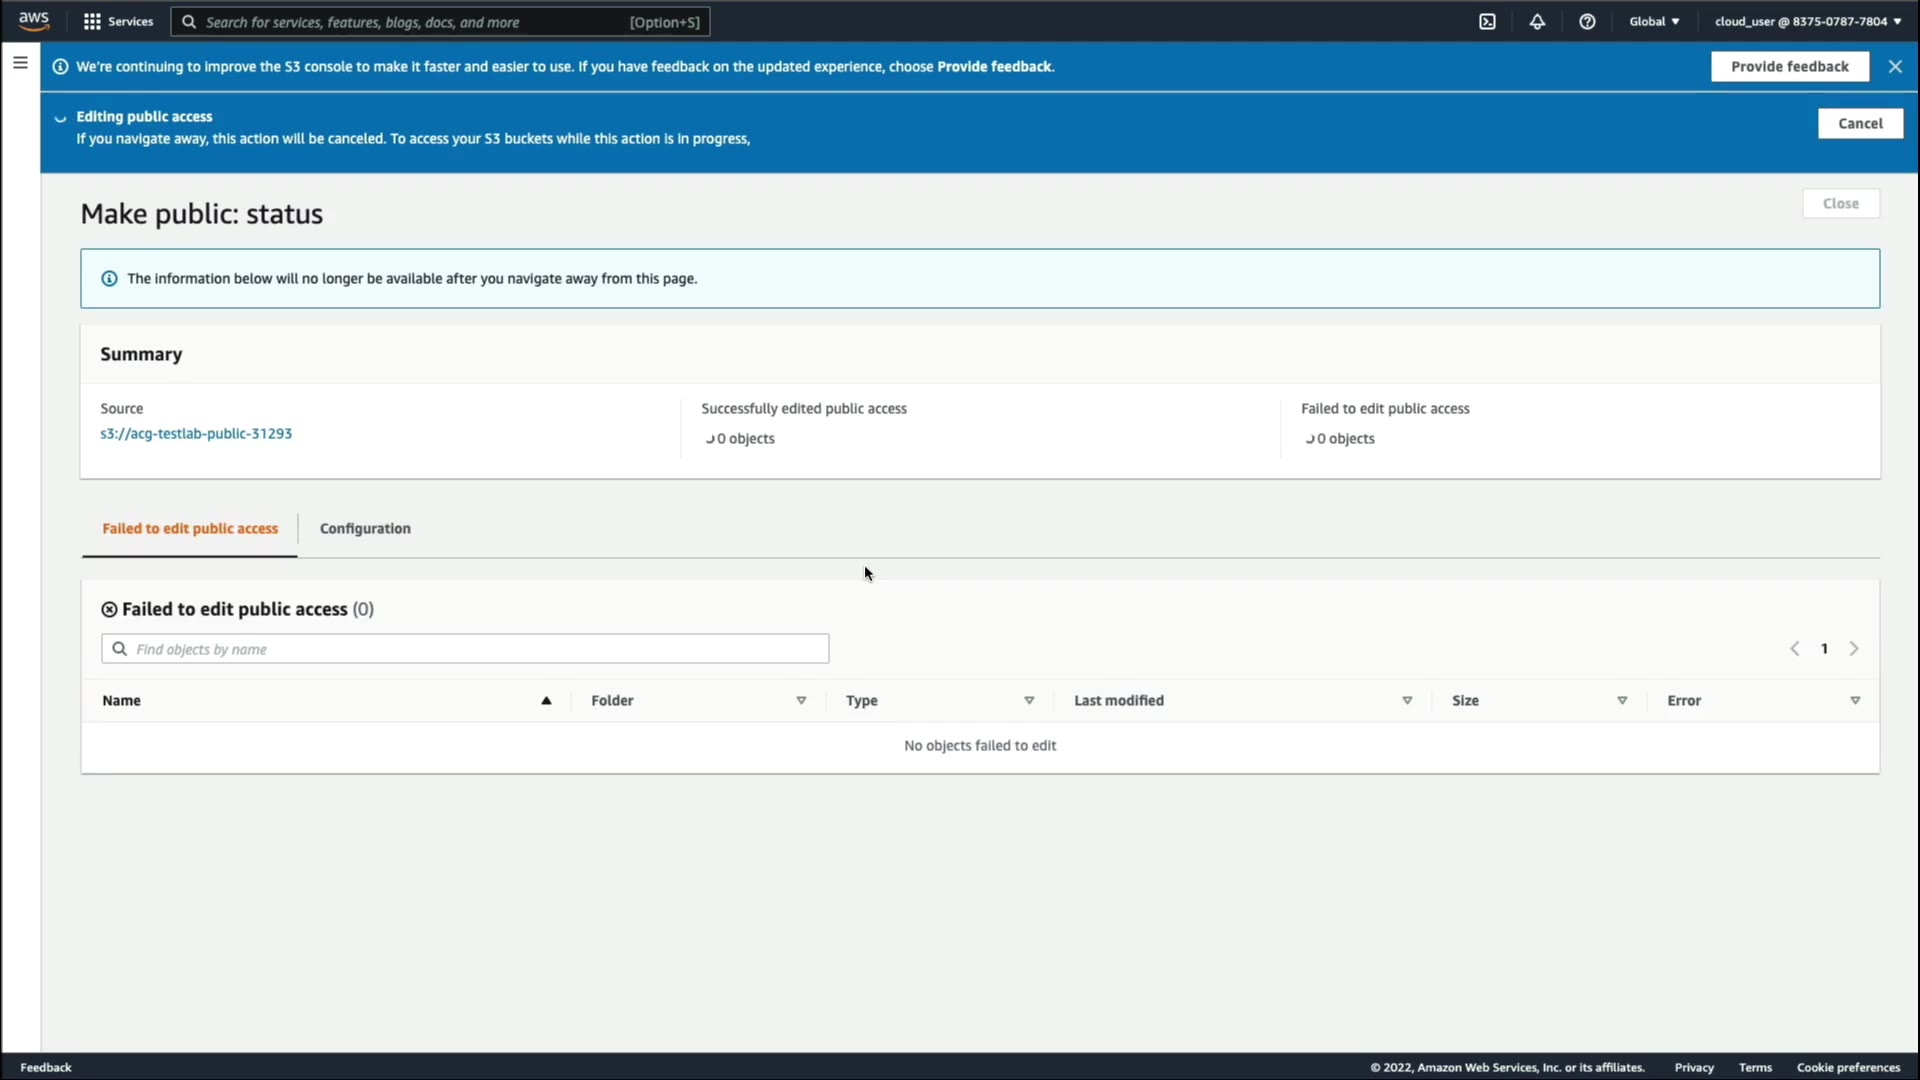This screenshot has width=1920, height=1080.
Task: Go to previous page arrow in pagination
Action: click(x=1795, y=649)
